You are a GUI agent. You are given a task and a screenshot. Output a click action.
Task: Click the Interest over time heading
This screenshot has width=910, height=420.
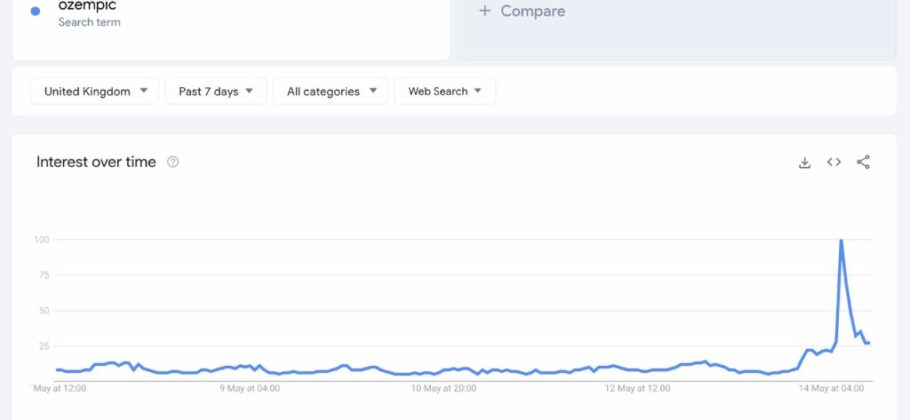point(96,162)
